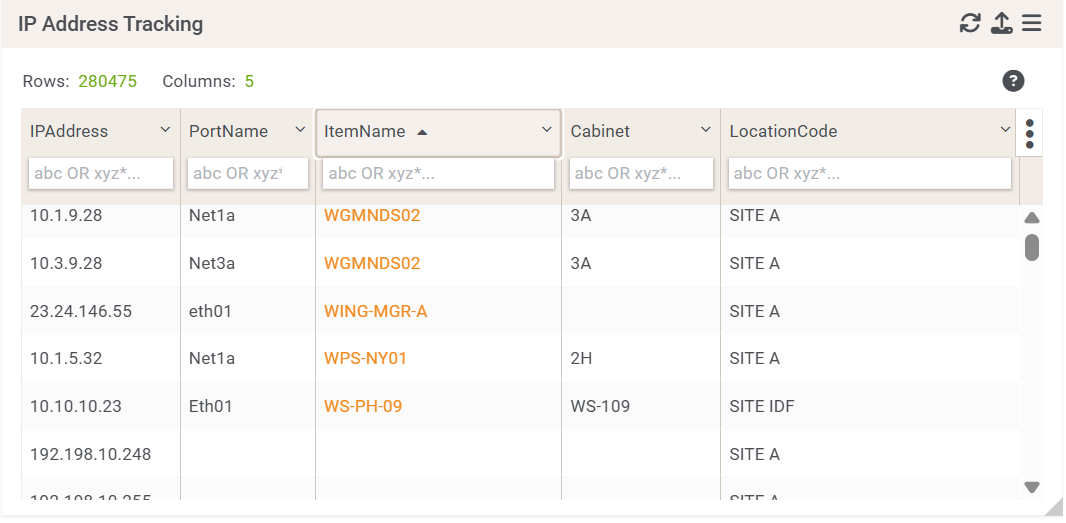Open the Cabinet column dropdown chevron
This screenshot has width=1066, height=523.
tap(705, 131)
